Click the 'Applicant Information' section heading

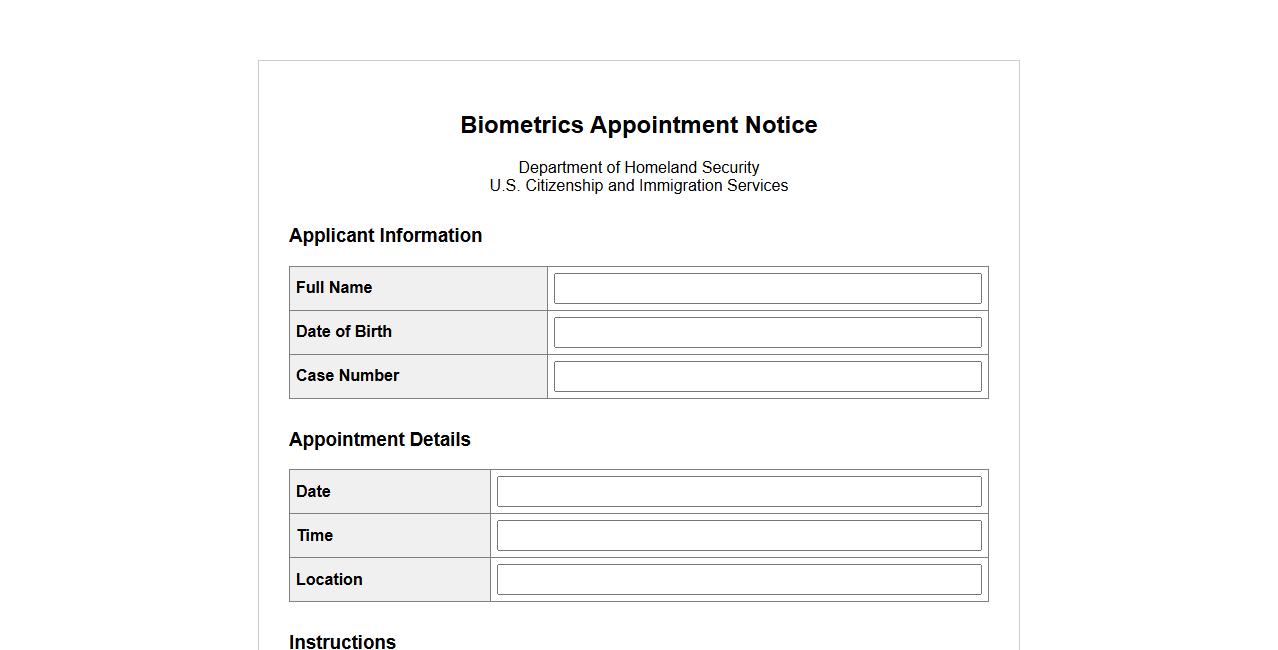pos(385,236)
